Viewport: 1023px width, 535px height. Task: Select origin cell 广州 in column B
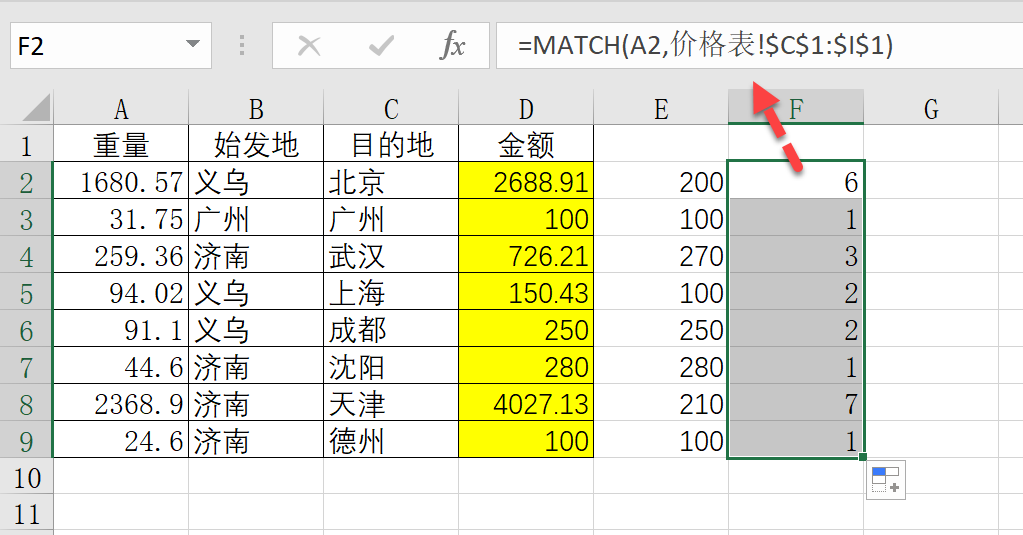click(256, 218)
